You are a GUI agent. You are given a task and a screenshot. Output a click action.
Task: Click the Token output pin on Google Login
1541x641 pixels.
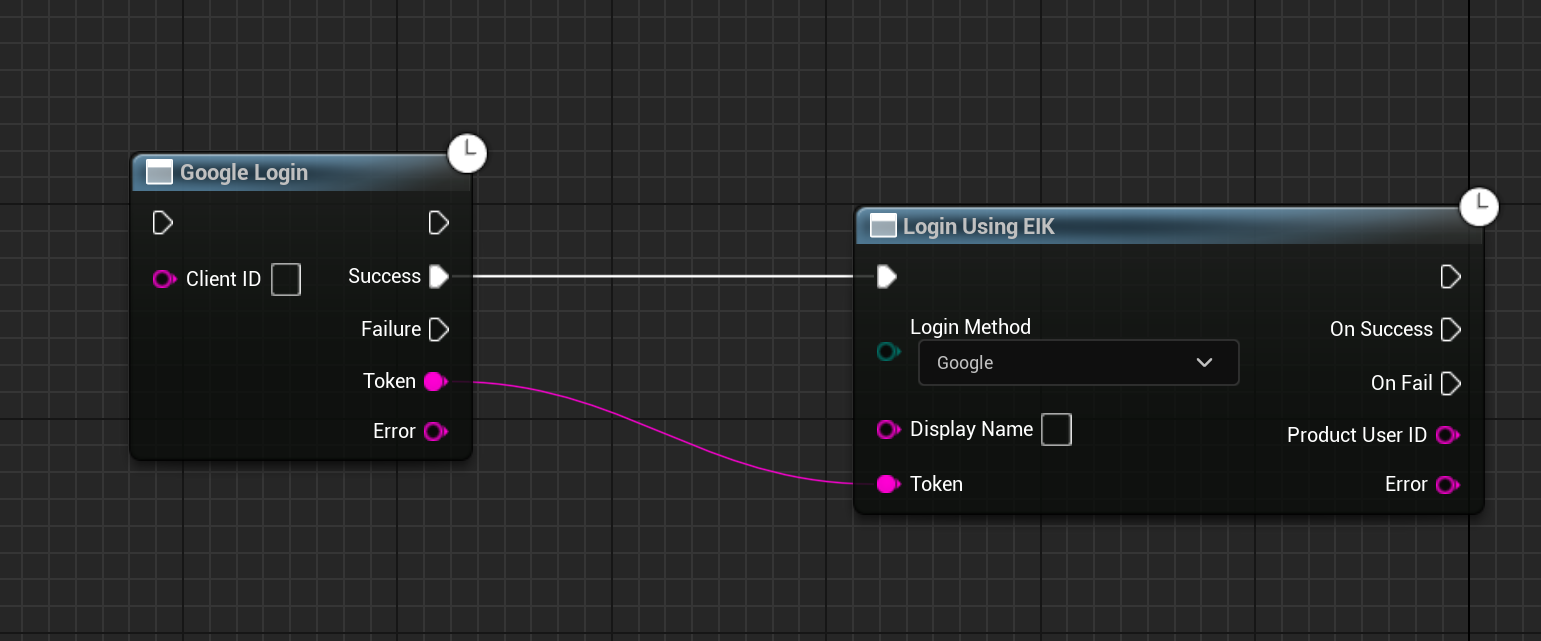tap(435, 381)
